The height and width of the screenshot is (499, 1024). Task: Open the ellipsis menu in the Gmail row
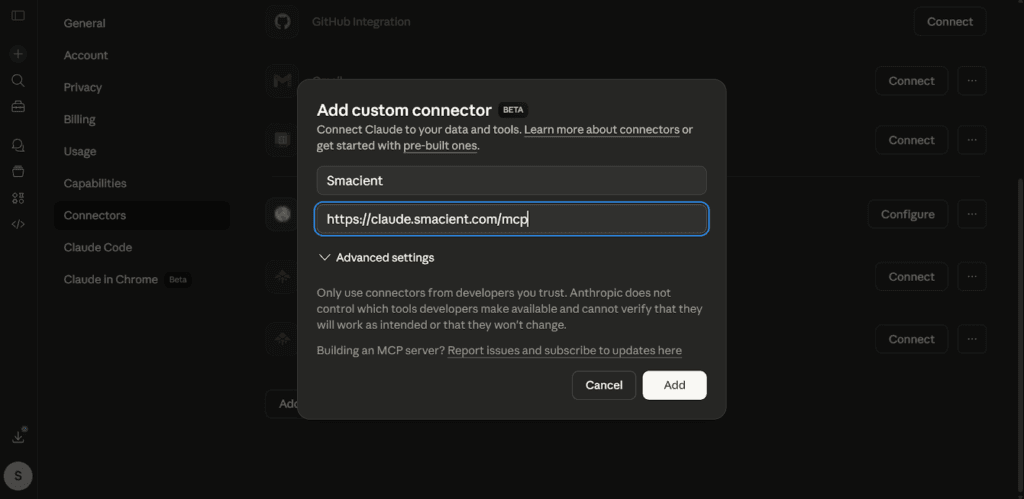[x=971, y=81]
